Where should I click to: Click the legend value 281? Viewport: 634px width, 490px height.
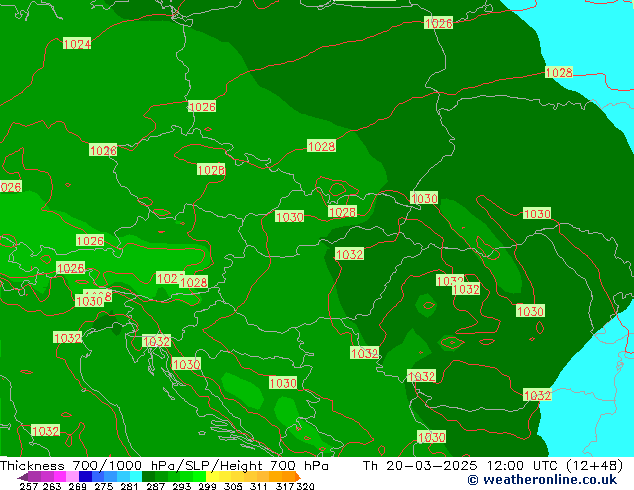pyautogui.click(x=129, y=486)
